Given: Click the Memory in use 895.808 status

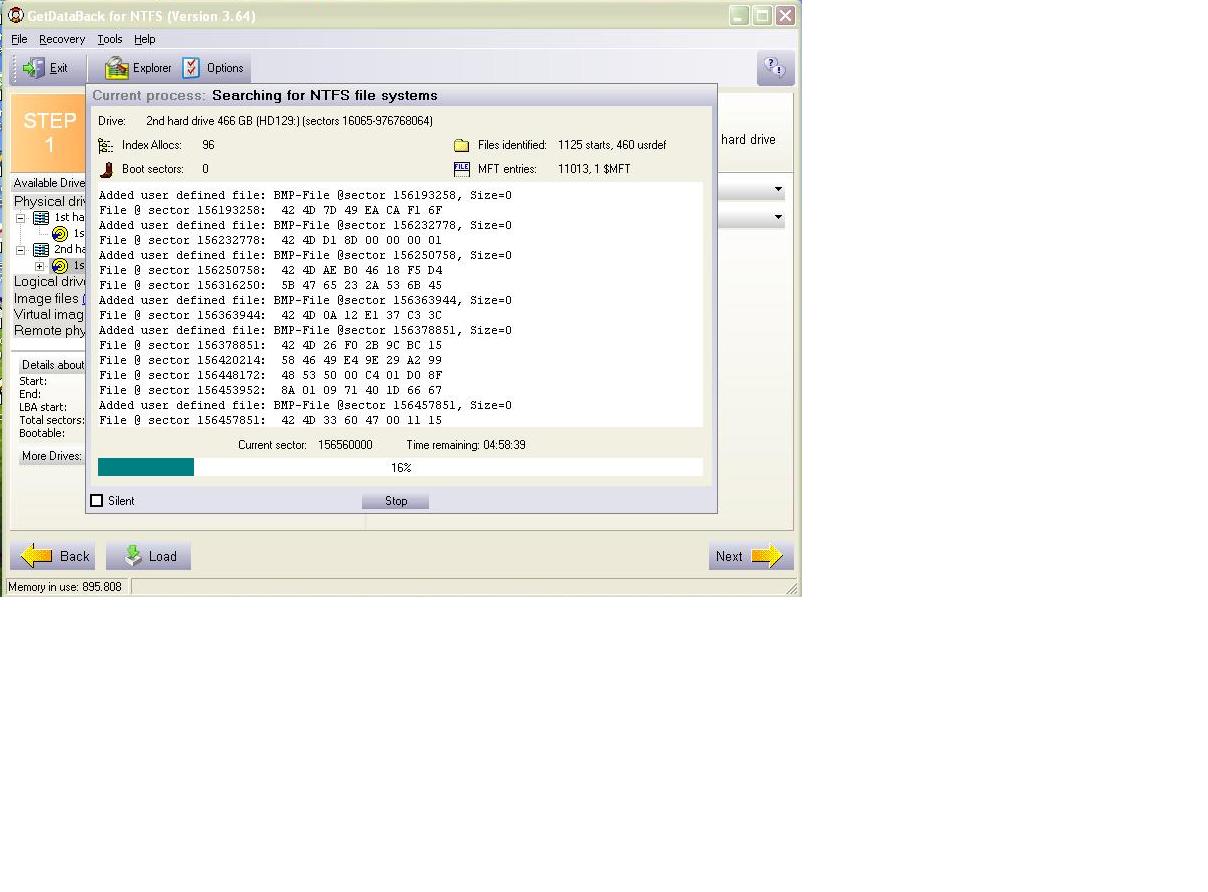Looking at the screenshot, I should coord(65,587).
